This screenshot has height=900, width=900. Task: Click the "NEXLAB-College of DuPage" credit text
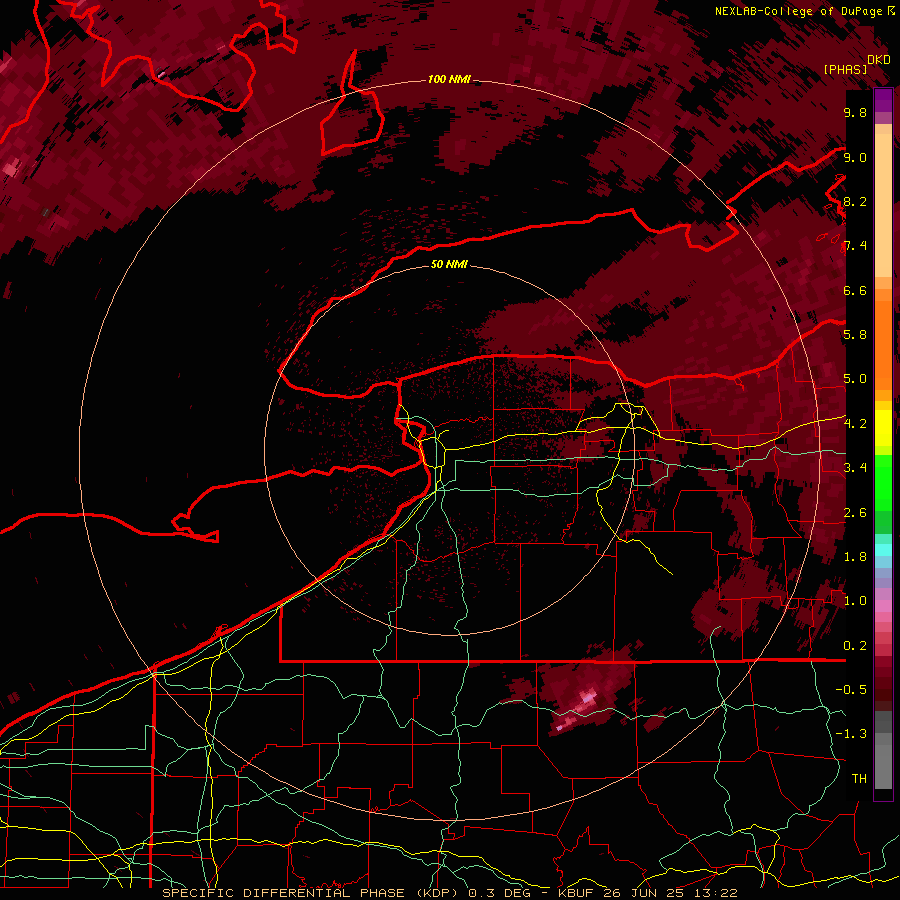(798, 11)
